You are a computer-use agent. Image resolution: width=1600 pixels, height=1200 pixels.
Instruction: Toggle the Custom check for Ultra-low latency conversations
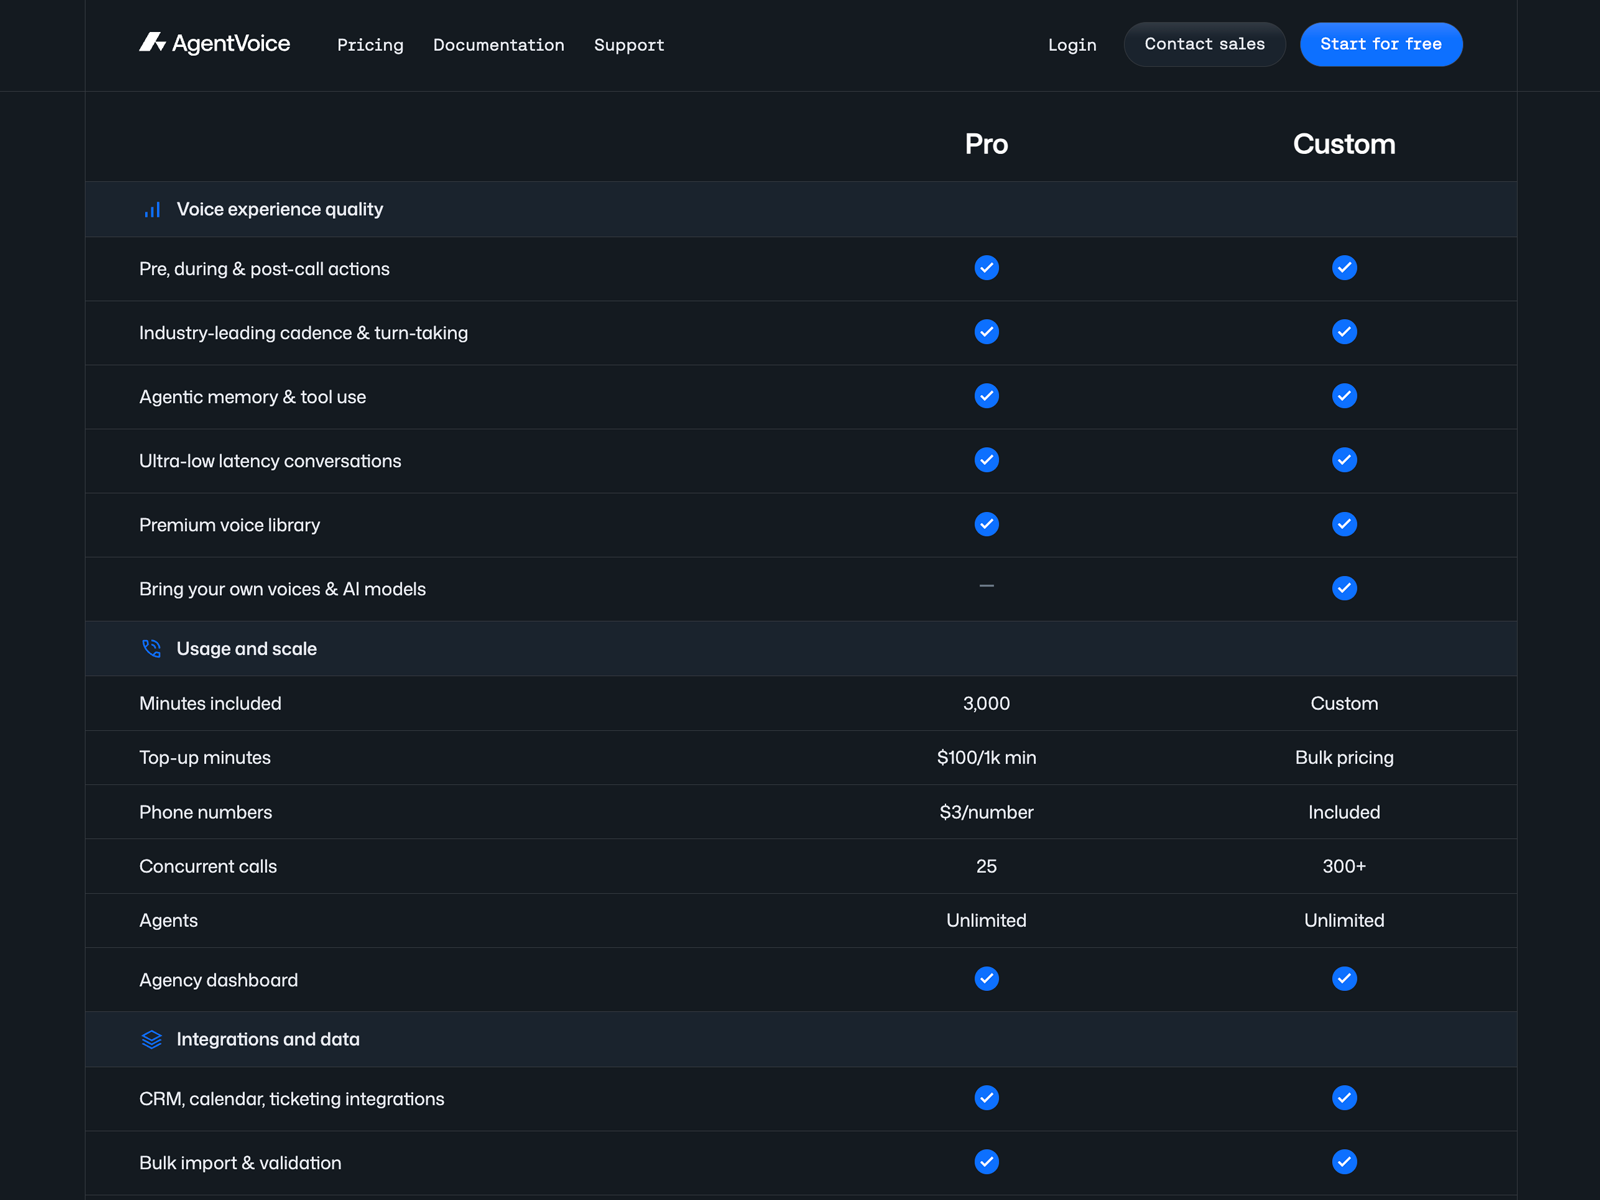[x=1344, y=460]
